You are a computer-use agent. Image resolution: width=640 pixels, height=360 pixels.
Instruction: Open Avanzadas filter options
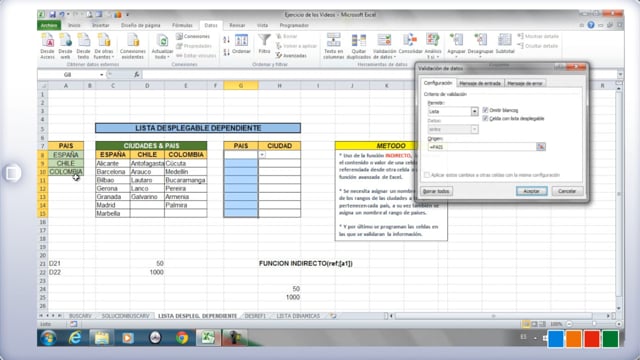click(291, 56)
